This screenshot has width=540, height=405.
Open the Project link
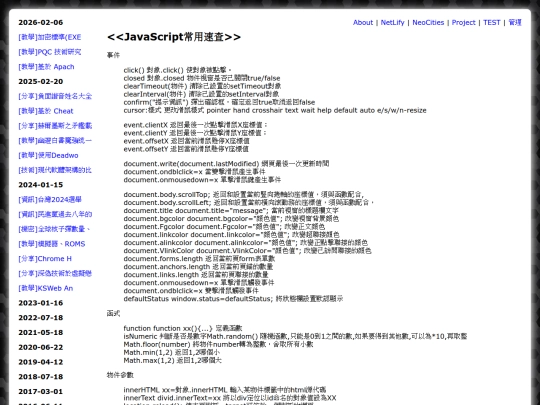click(x=464, y=22)
